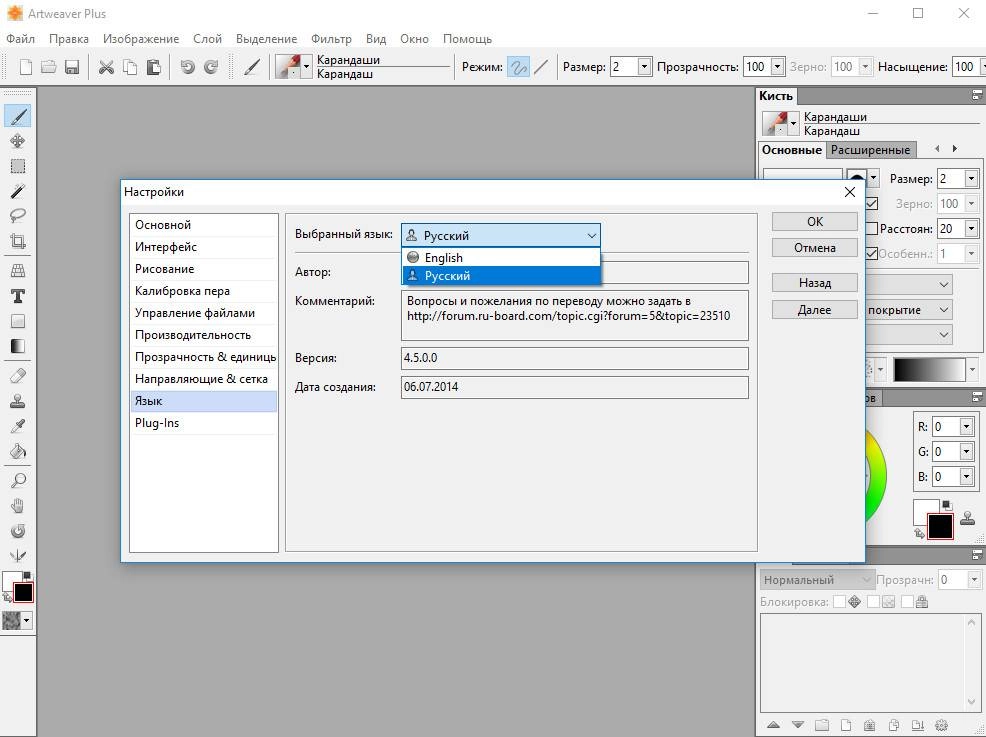This screenshot has height=737, width=986.
Task: Click black color swatch in left toolbox
Action: pos(24,592)
